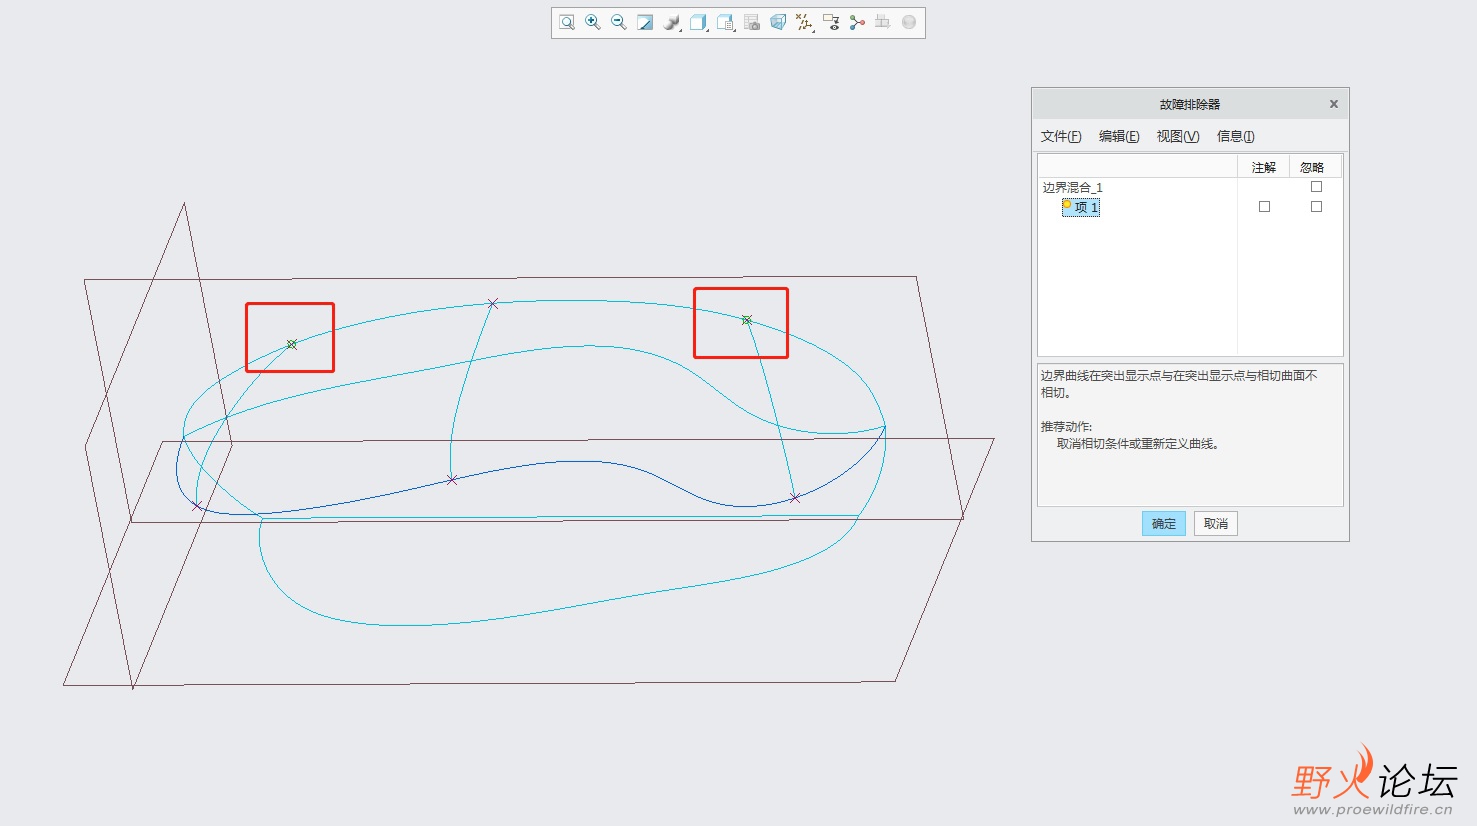Image resolution: width=1477 pixels, height=826 pixels.
Task: Close the 故障排除器 dialog
Action: click(1333, 104)
